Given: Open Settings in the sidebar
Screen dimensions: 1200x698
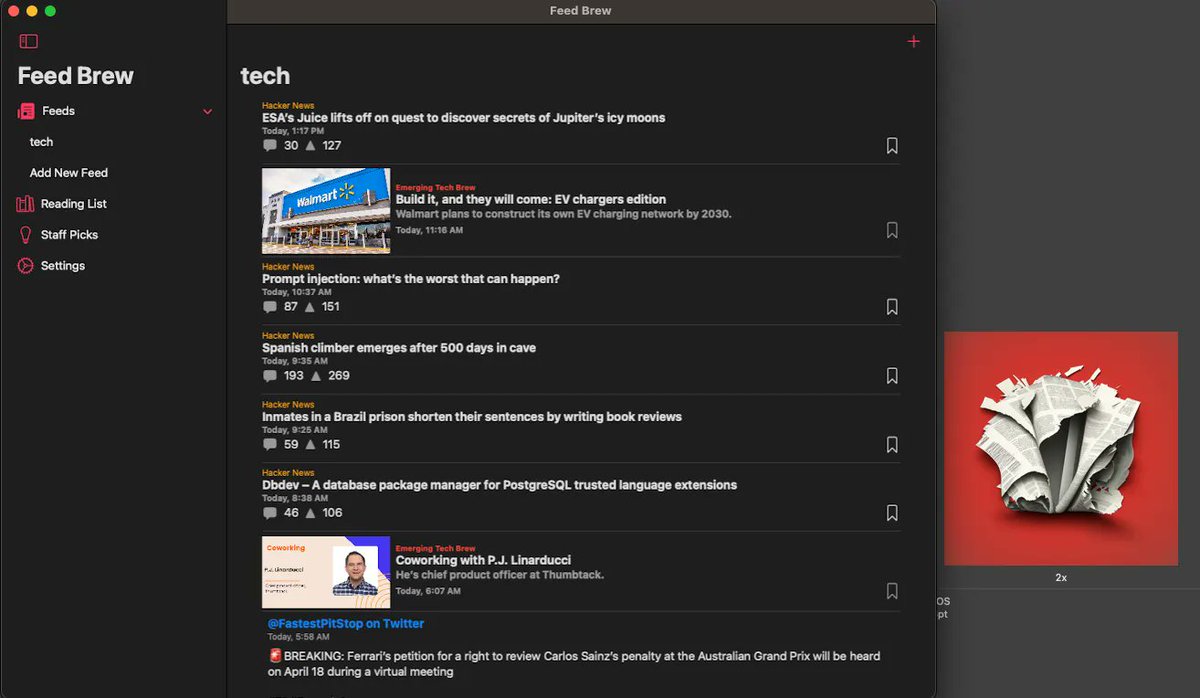Looking at the screenshot, I should pyautogui.click(x=63, y=266).
